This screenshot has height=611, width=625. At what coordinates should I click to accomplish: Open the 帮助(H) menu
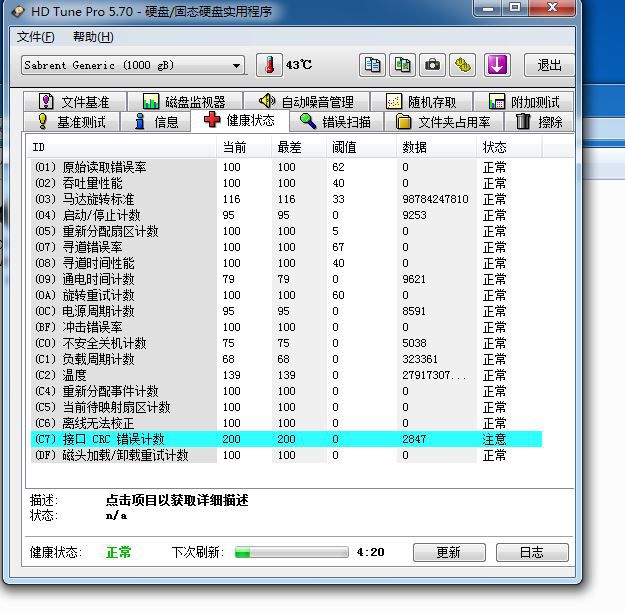tap(93, 37)
